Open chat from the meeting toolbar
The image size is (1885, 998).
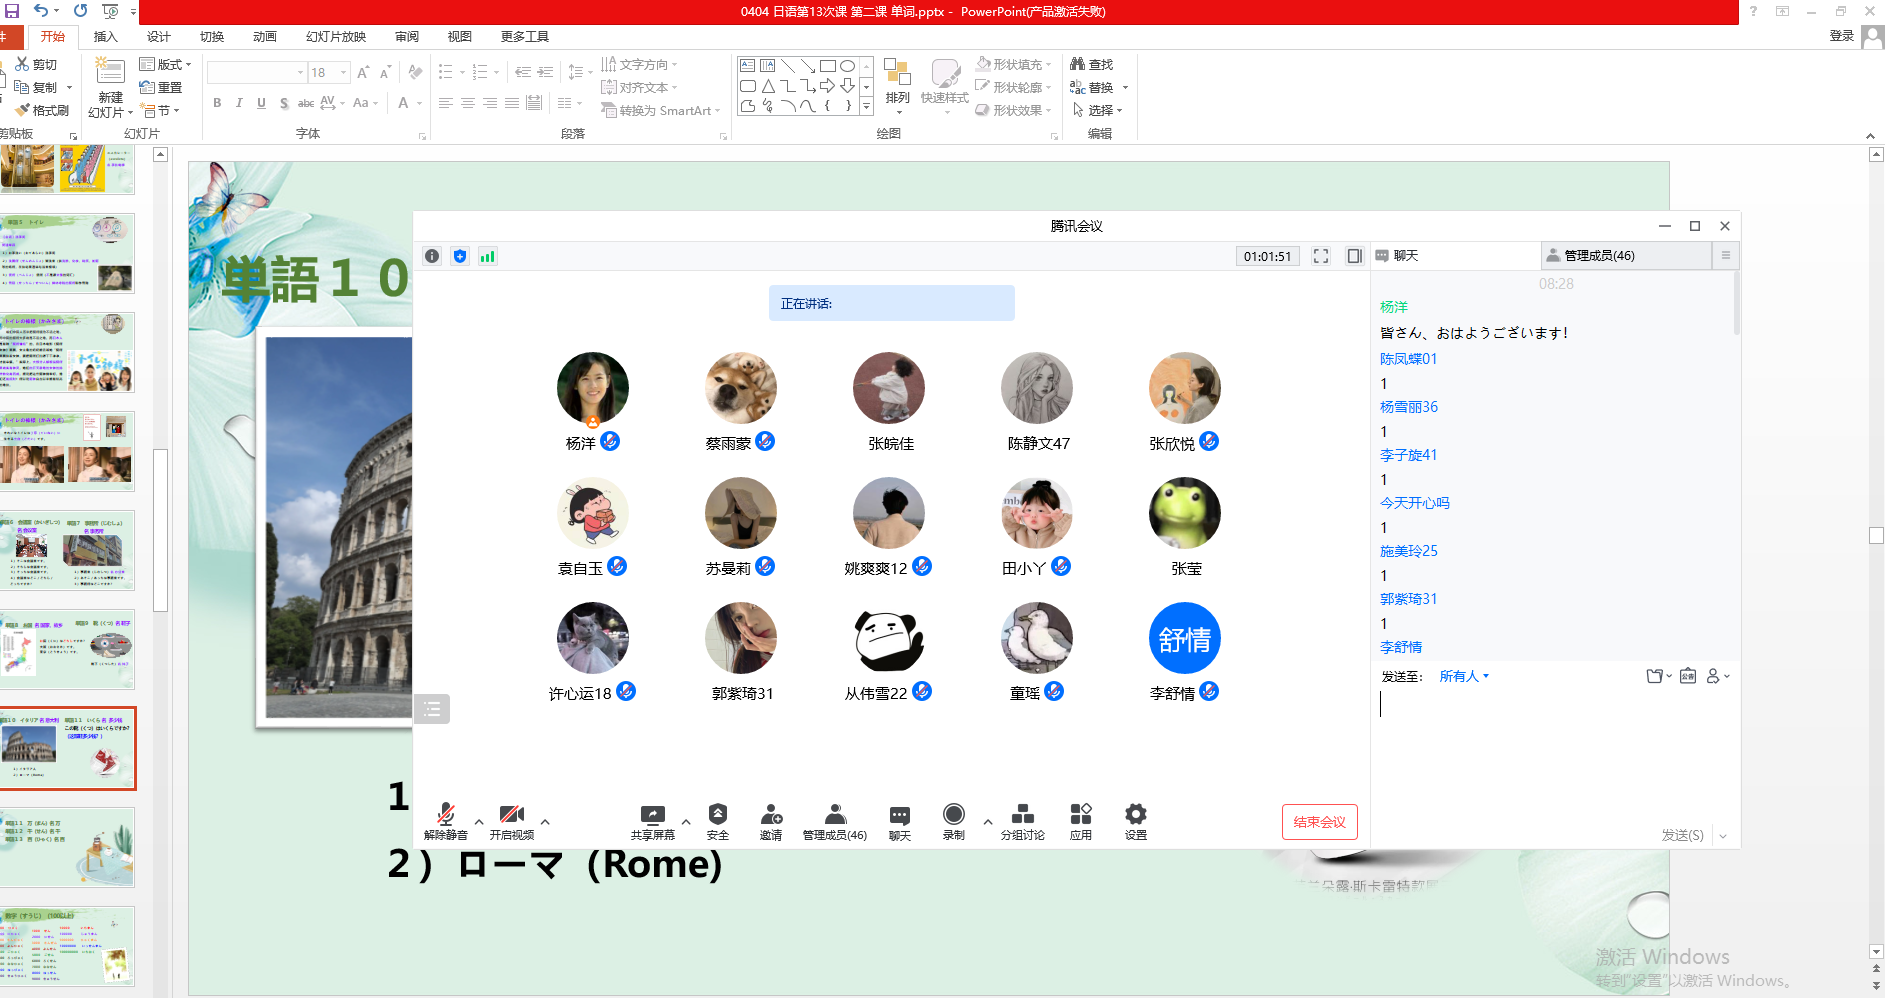click(900, 821)
